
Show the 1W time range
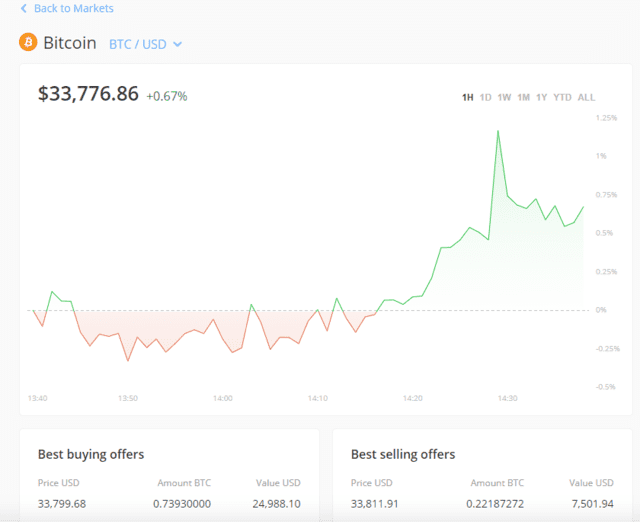(504, 97)
